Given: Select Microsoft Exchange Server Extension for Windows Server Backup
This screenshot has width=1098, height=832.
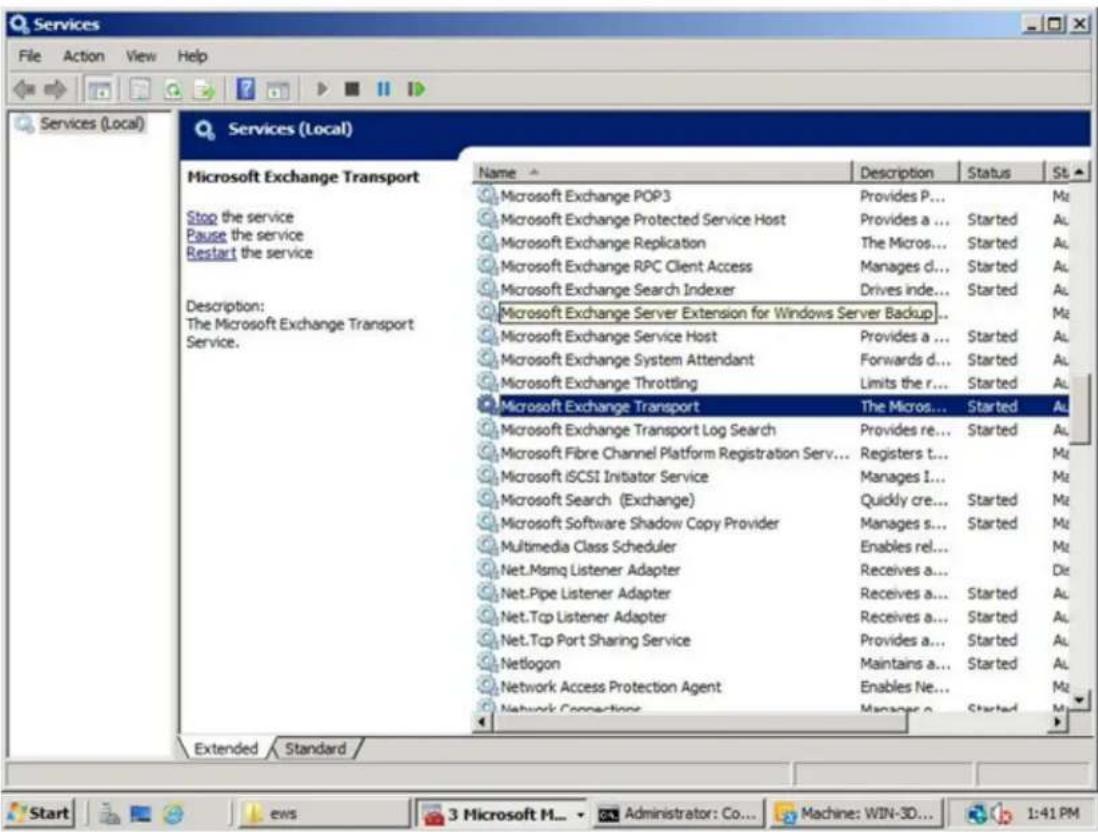Looking at the screenshot, I should click(x=772, y=312).
